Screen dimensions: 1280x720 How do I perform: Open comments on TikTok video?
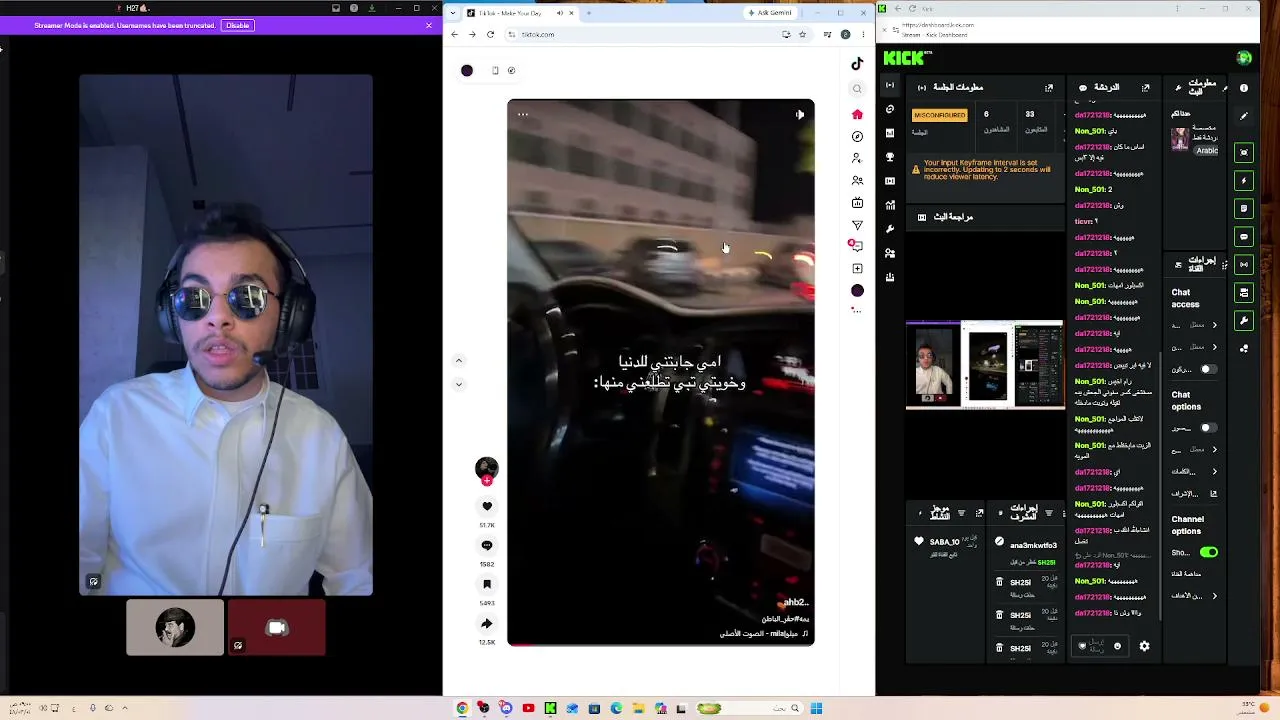[487, 545]
